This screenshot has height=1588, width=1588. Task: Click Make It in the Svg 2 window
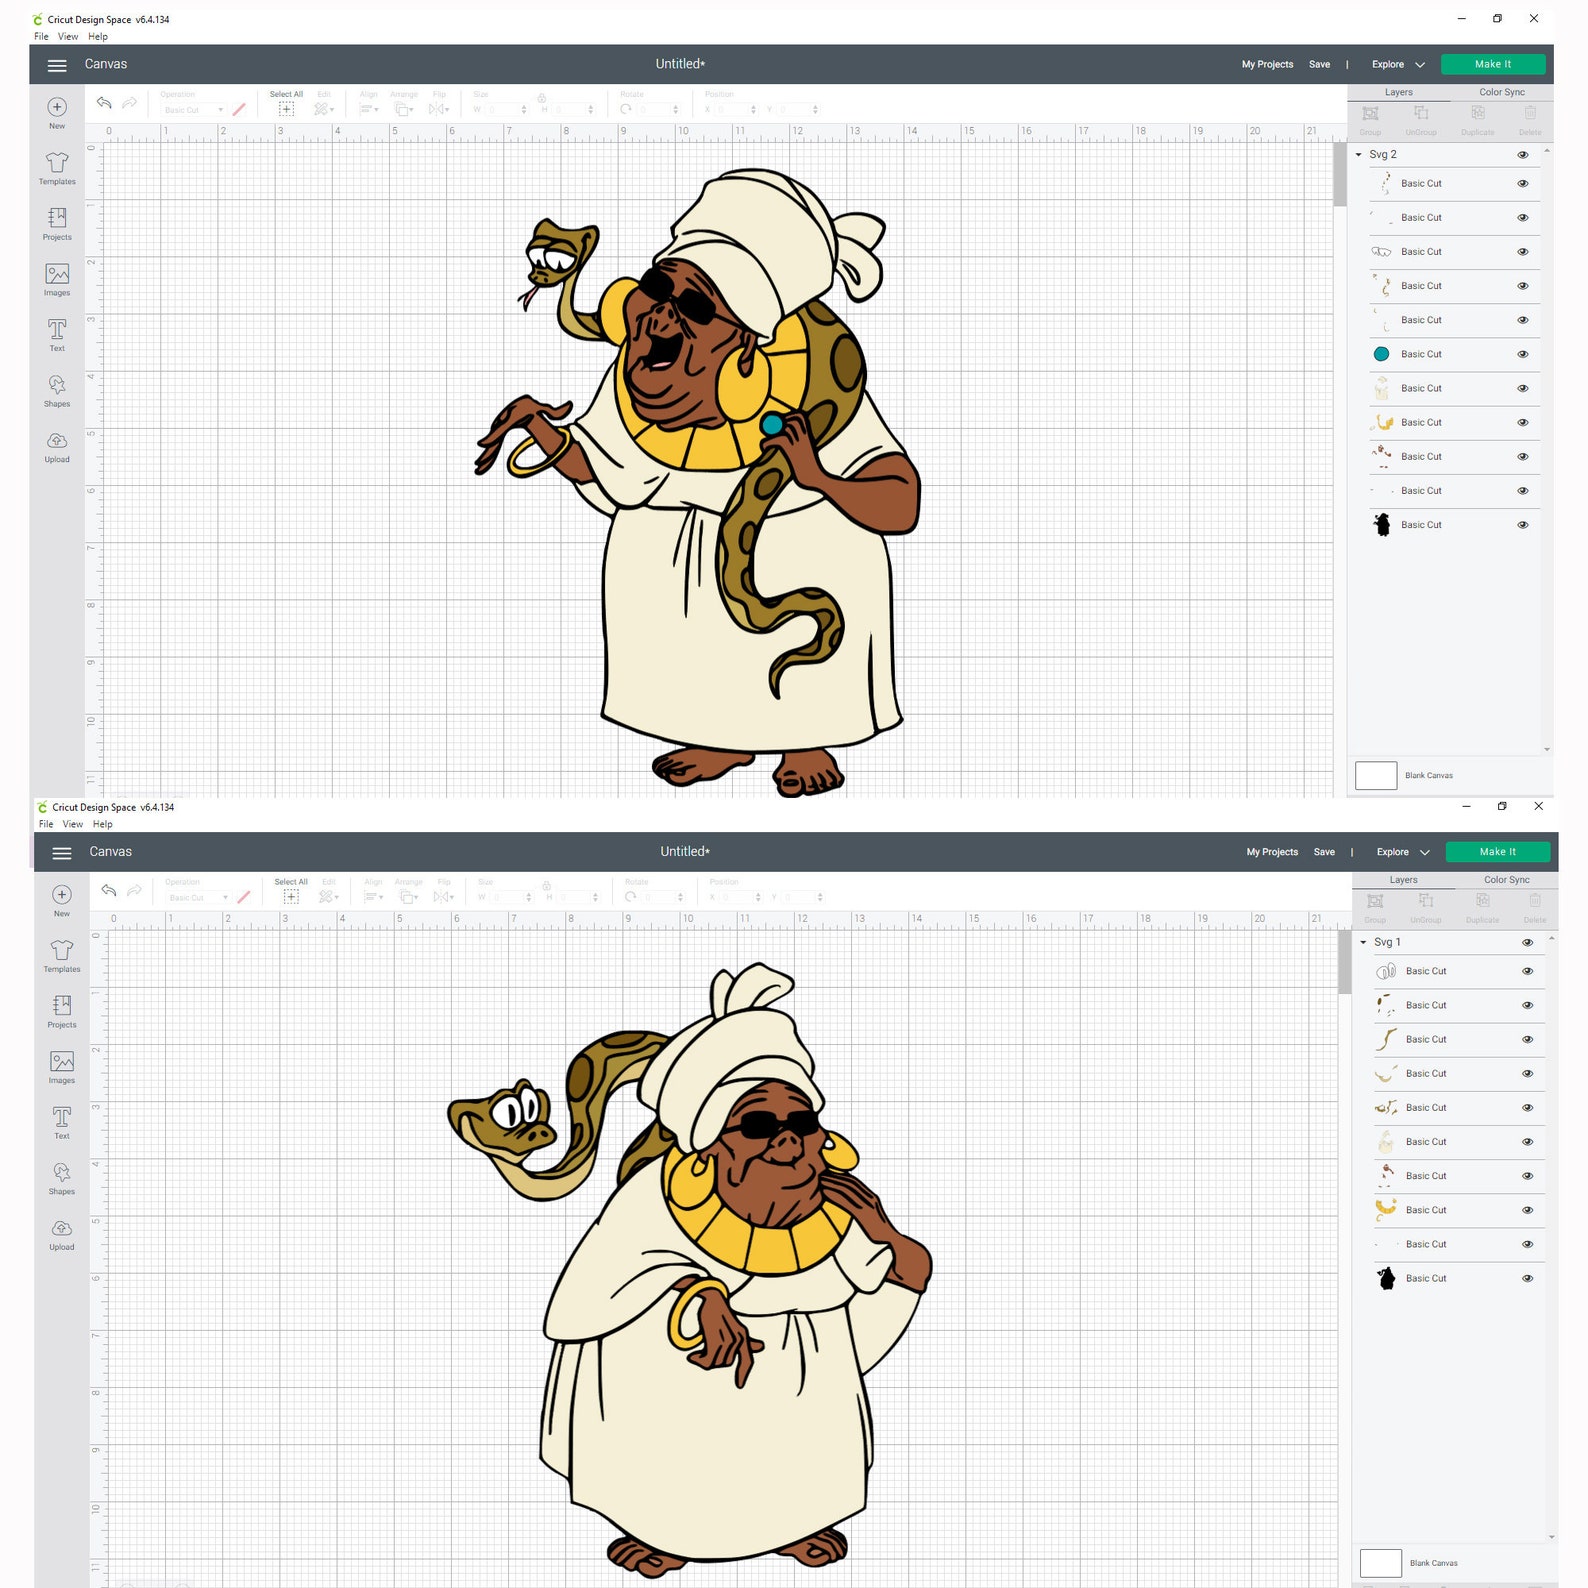coord(1493,65)
